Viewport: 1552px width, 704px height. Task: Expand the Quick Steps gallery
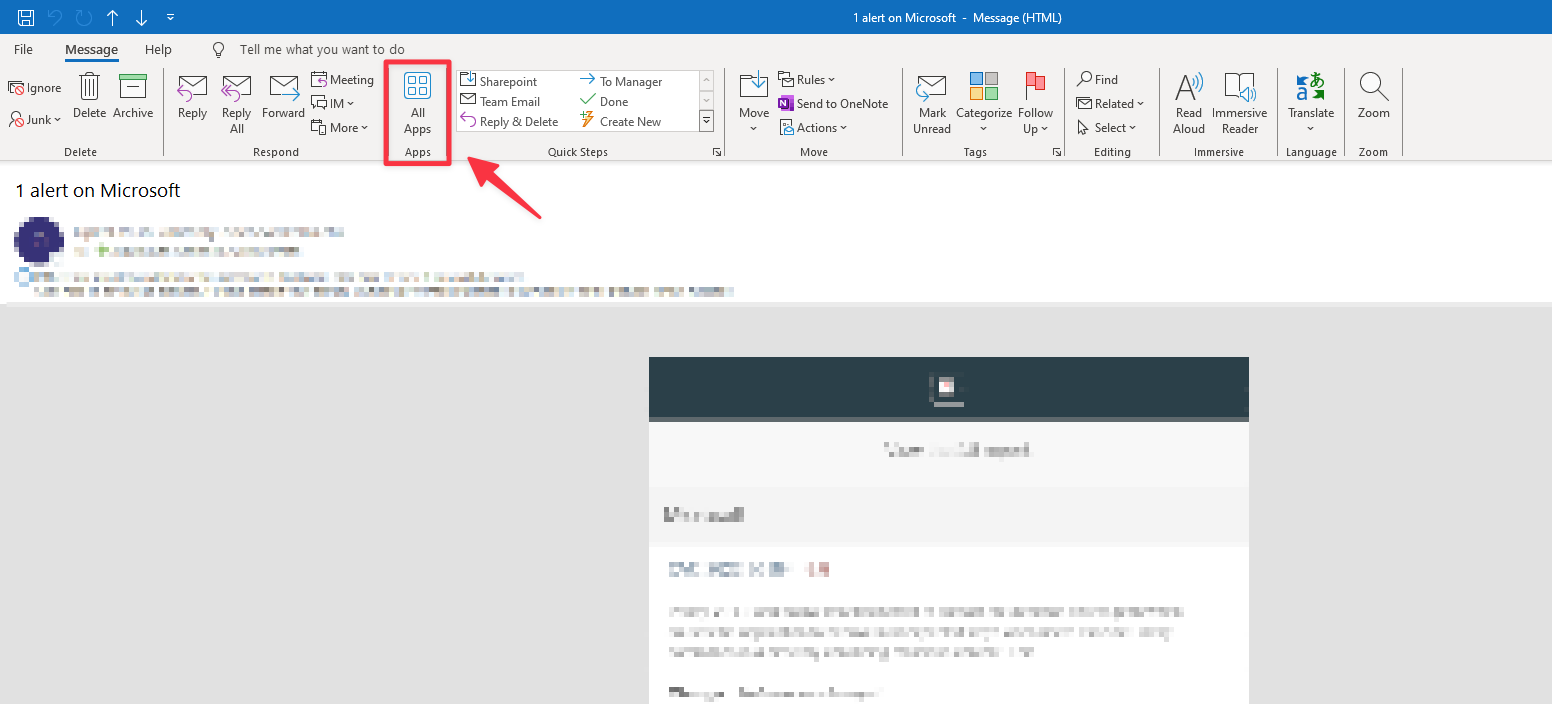point(706,121)
